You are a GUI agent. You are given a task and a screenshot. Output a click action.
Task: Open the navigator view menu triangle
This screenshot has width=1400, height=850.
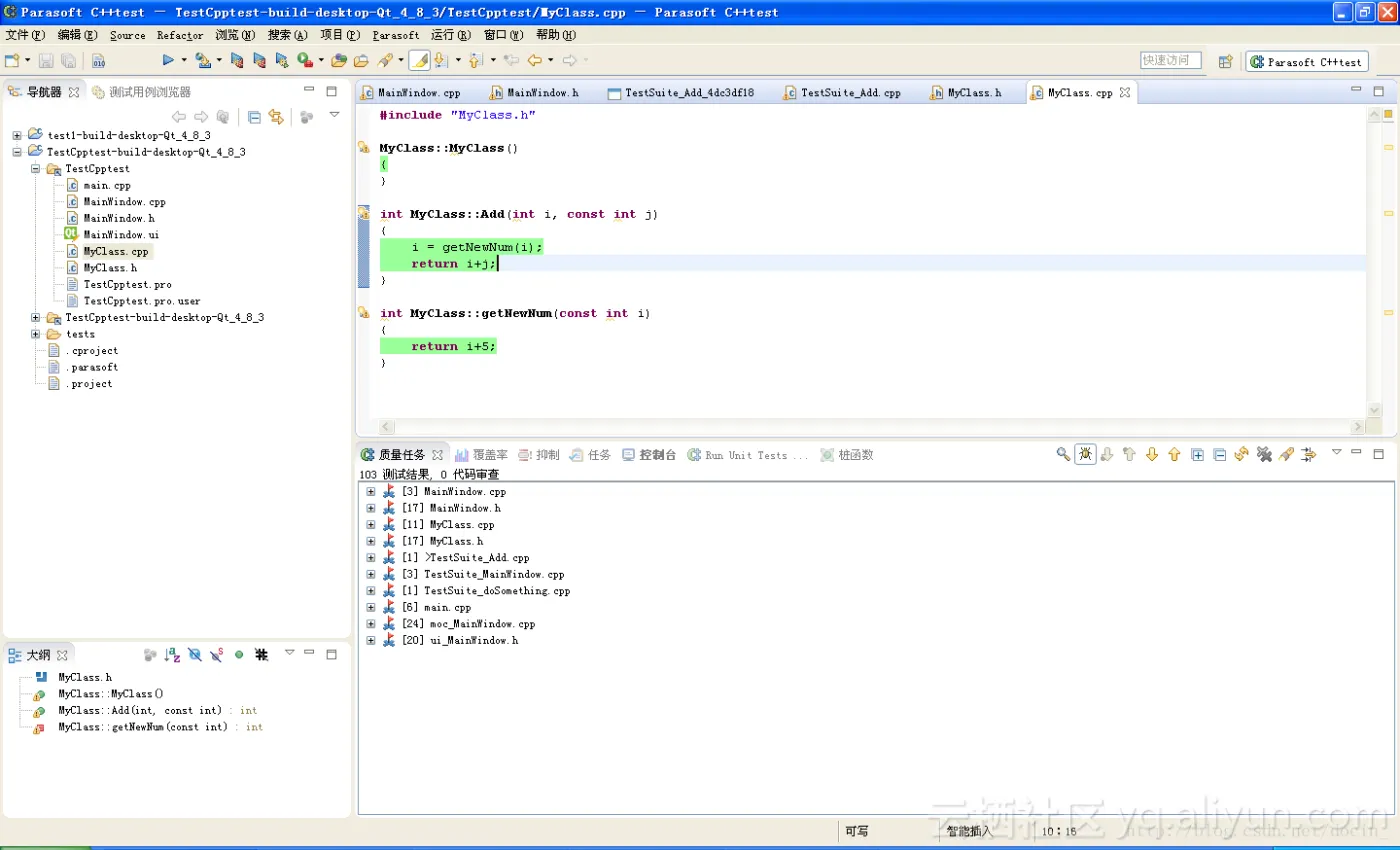point(334,115)
